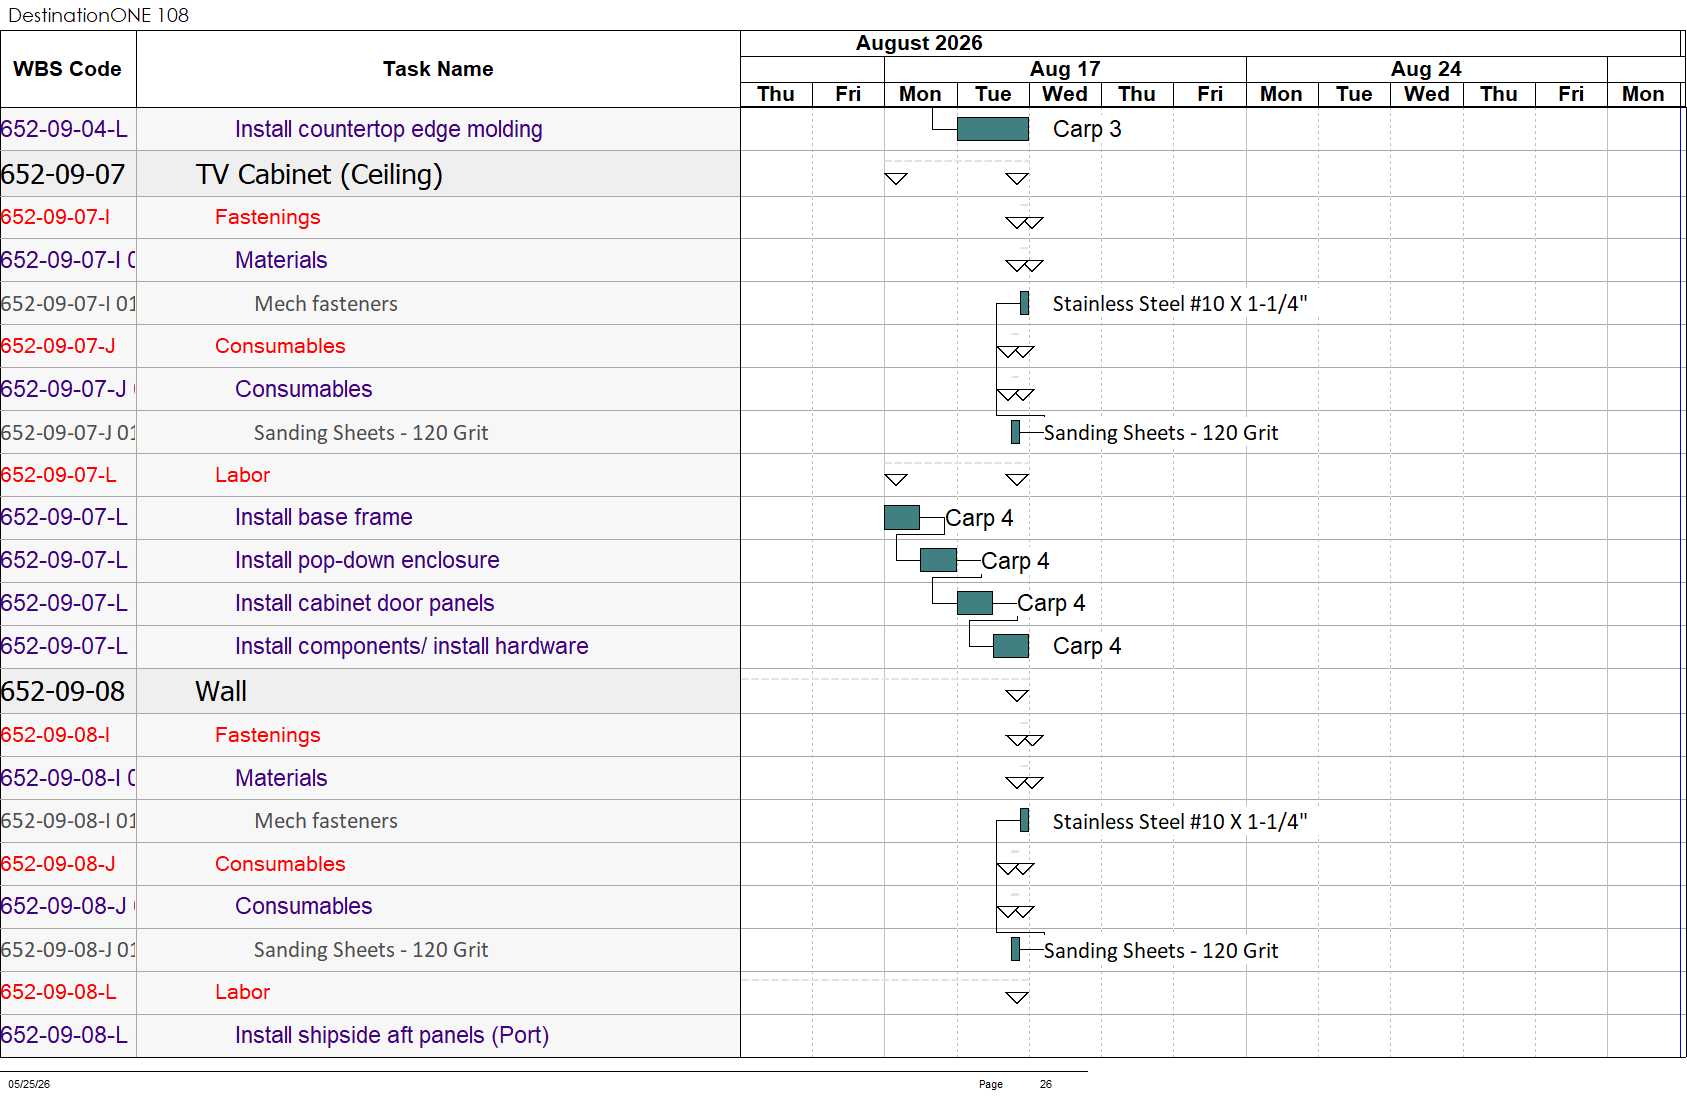Click the Install countertop edge molding Gantt bar
This screenshot has height=1097, width=1687.
[x=992, y=129]
